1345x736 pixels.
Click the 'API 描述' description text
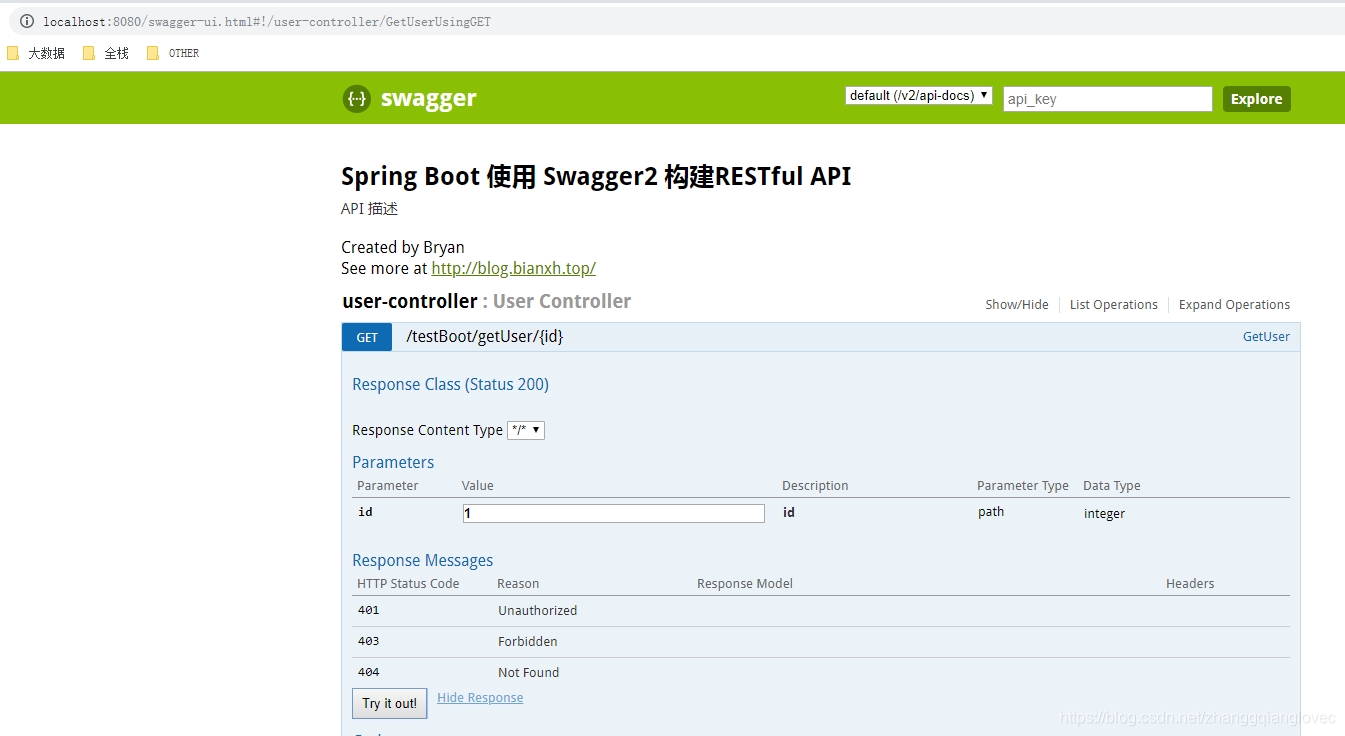pos(370,209)
